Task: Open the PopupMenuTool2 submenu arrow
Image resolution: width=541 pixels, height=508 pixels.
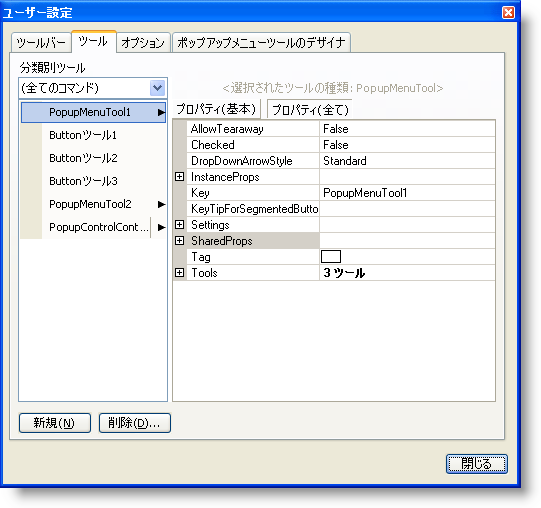Action: click(161, 204)
